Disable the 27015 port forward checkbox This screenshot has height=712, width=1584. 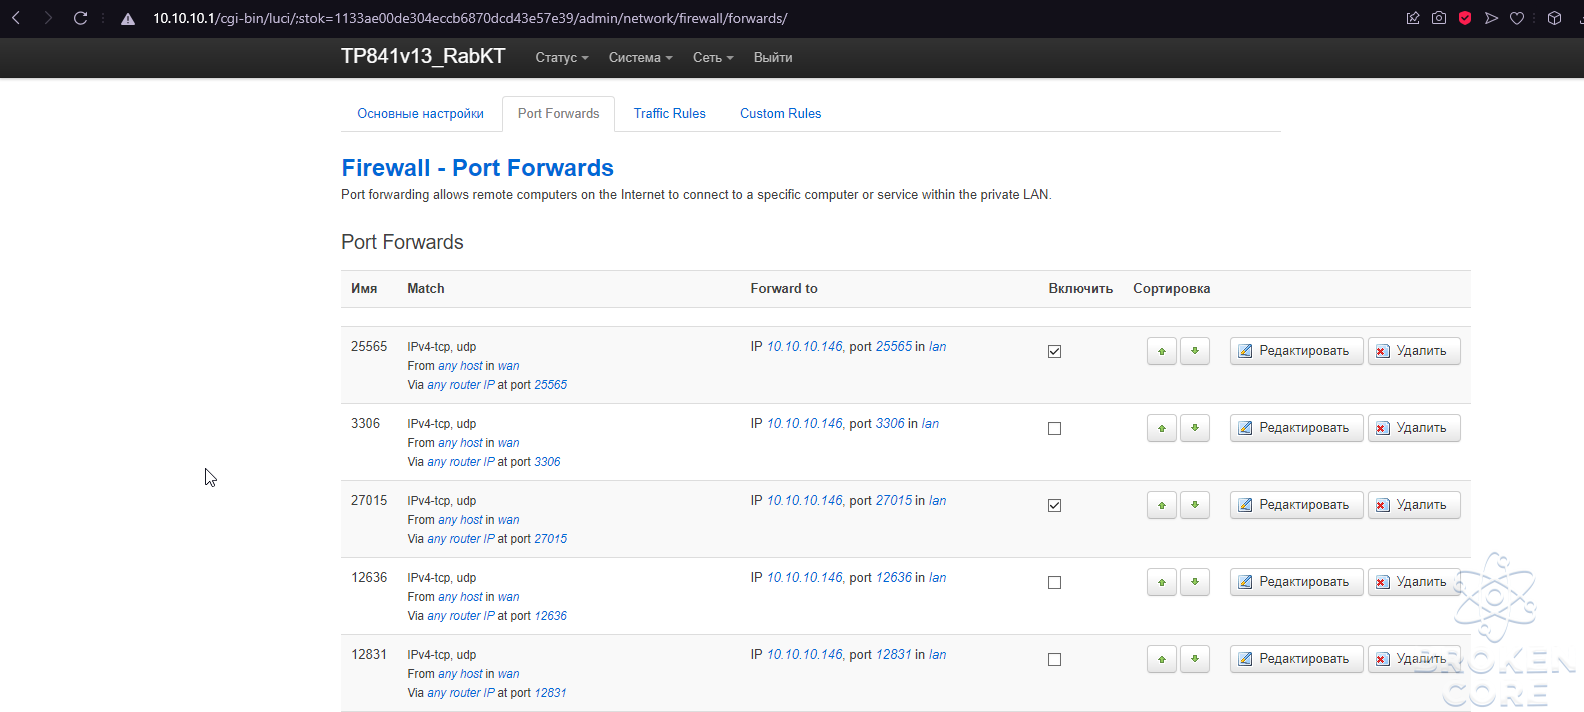1054,505
